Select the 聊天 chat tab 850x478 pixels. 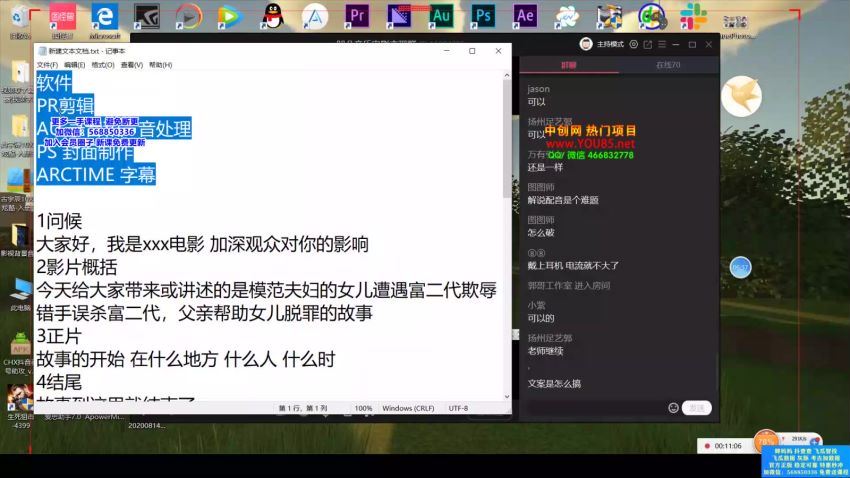point(568,64)
